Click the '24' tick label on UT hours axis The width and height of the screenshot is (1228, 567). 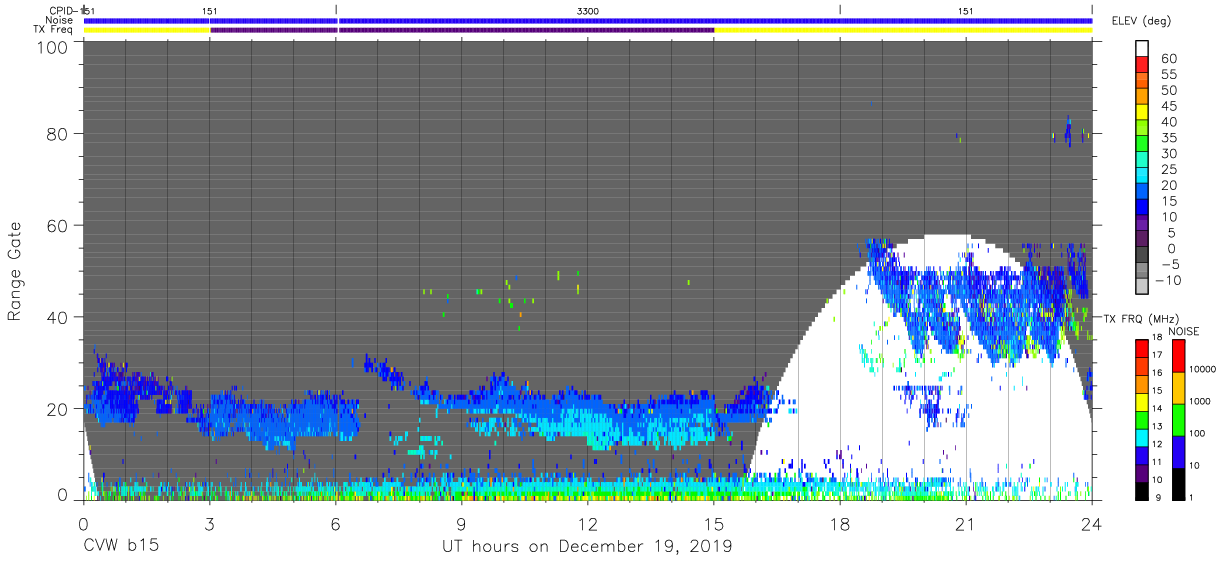[1092, 523]
